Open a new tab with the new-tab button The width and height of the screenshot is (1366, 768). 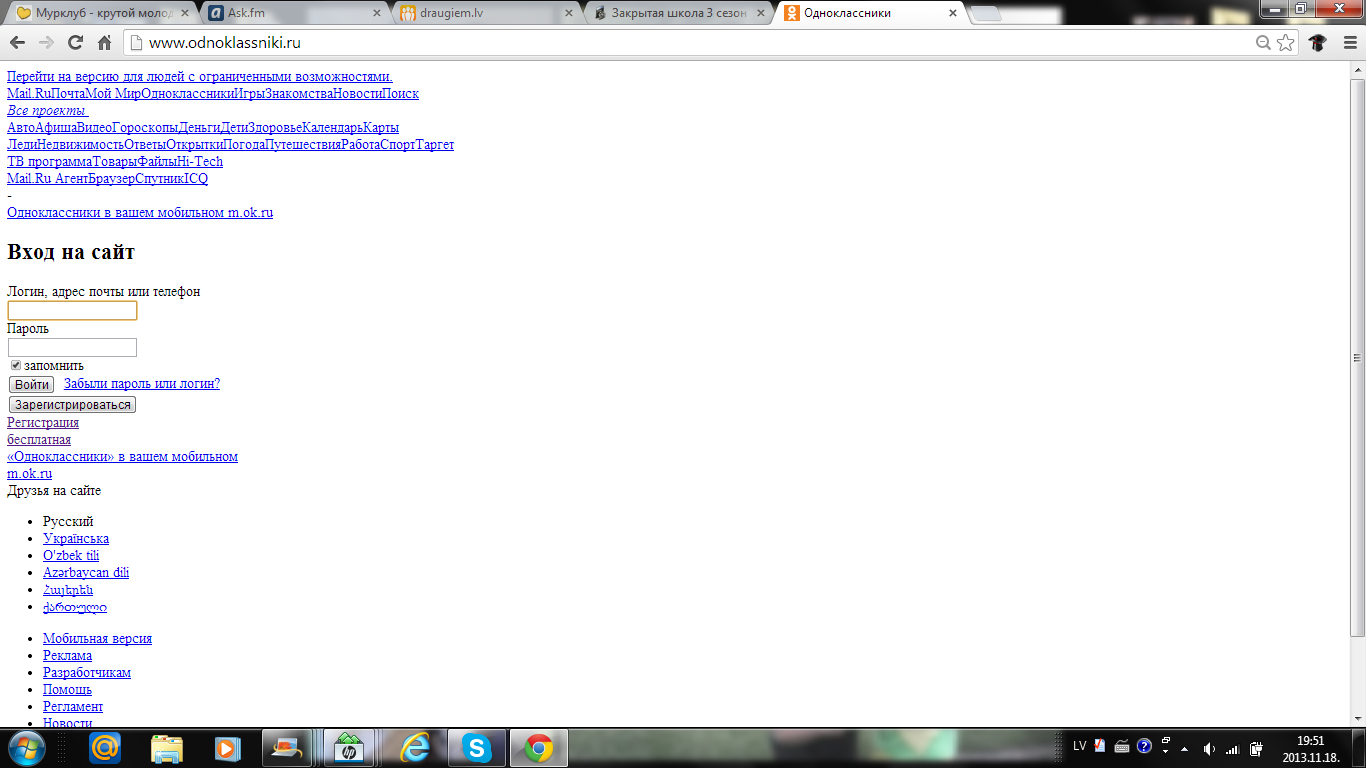pos(988,14)
